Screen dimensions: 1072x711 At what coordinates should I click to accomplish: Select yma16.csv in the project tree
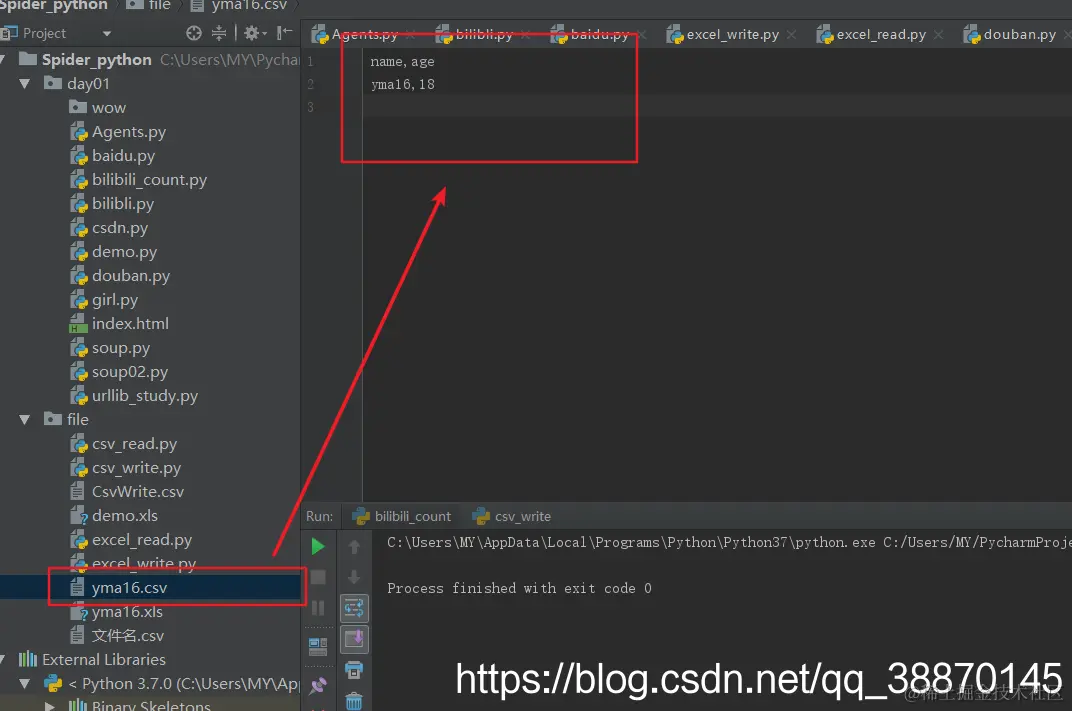(119, 588)
